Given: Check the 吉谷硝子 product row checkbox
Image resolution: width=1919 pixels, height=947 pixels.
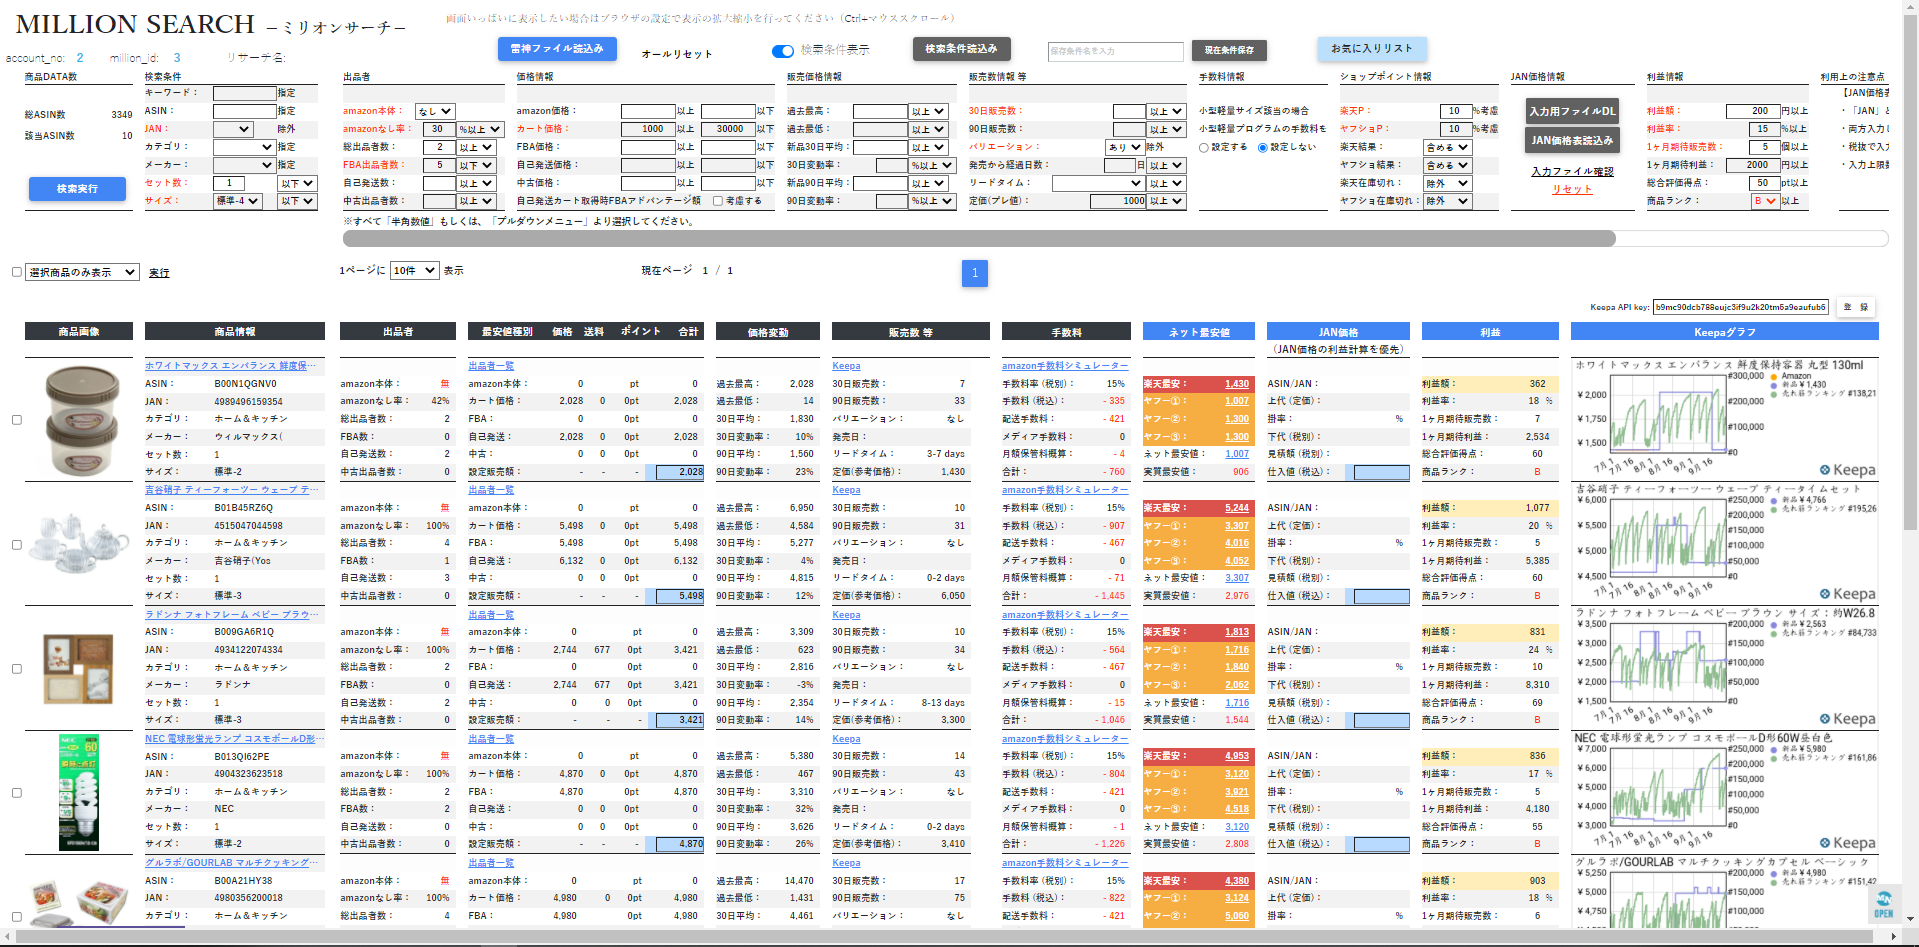Looking at the screenshot, I should 16,545.
